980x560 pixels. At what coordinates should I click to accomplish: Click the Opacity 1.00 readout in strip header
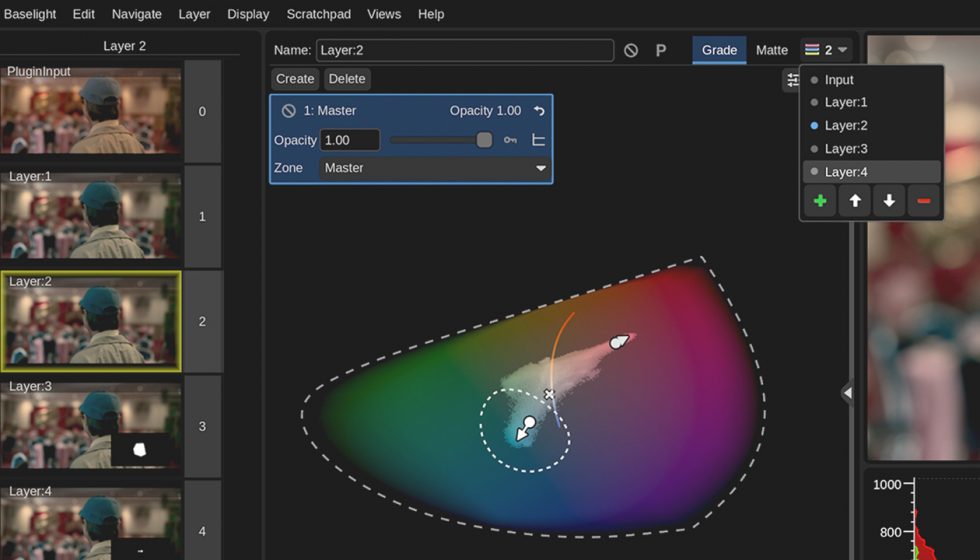click(x=485, y=111)
